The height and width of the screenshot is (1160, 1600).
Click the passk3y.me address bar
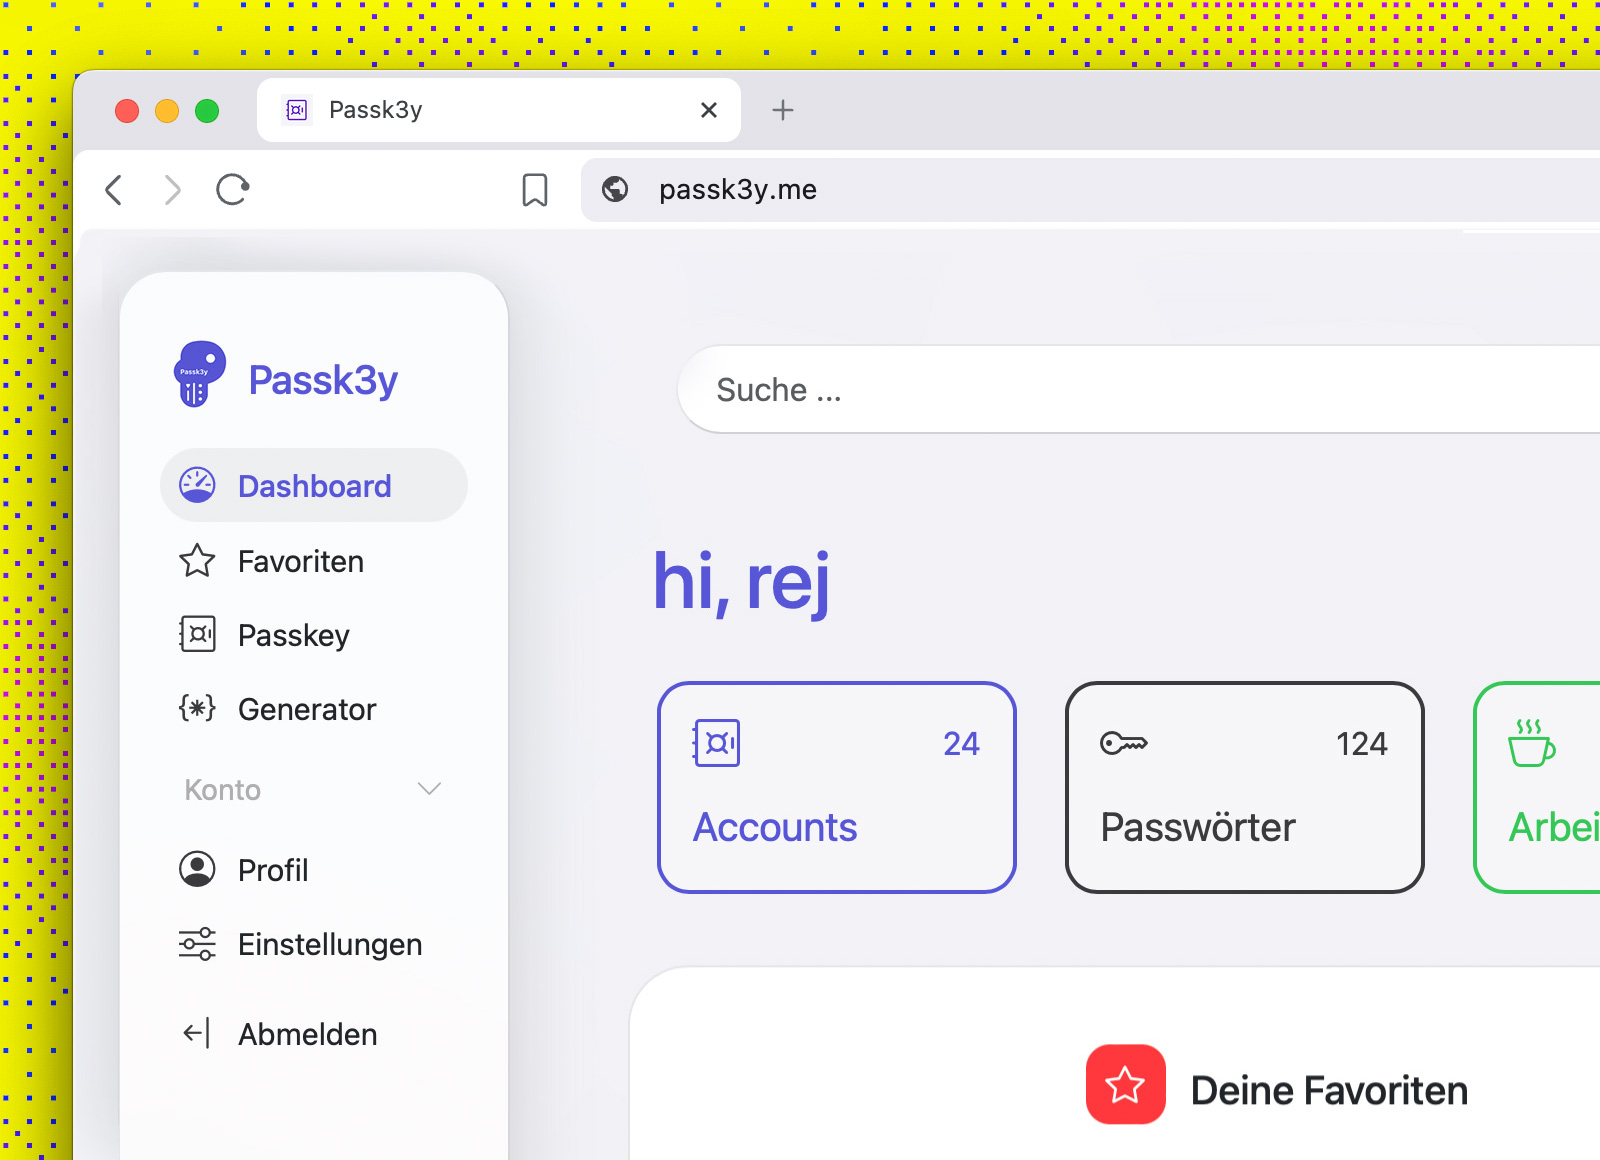tap(1091, 189)
